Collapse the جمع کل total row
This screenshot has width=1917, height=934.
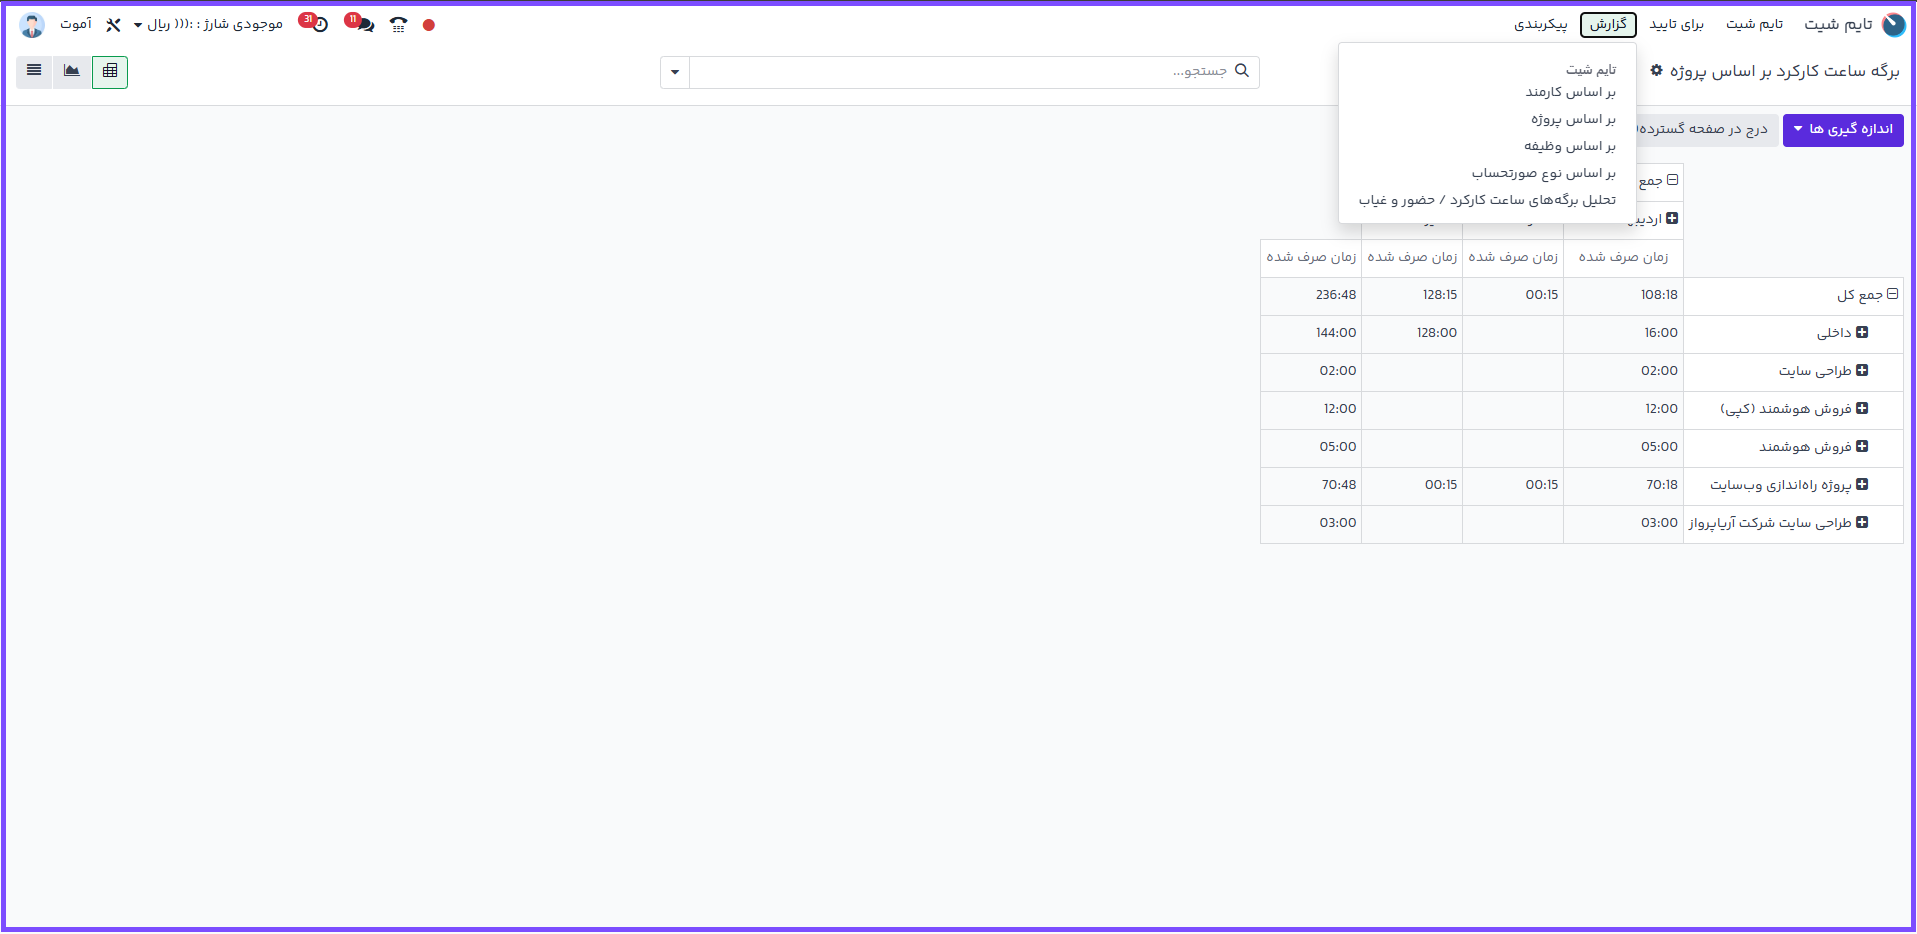pyautogui.click(x=1892, y=295)
